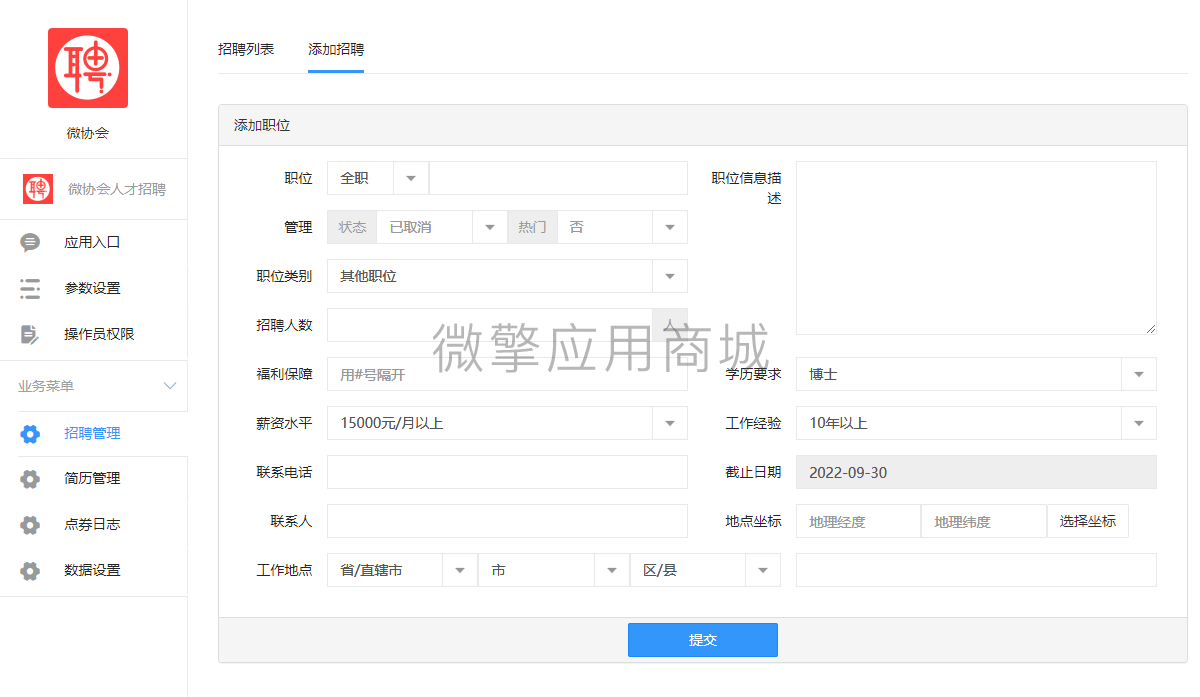1200x697 pixels.
Task: Click the 微协会人才招聘 link
Action: 117,189
